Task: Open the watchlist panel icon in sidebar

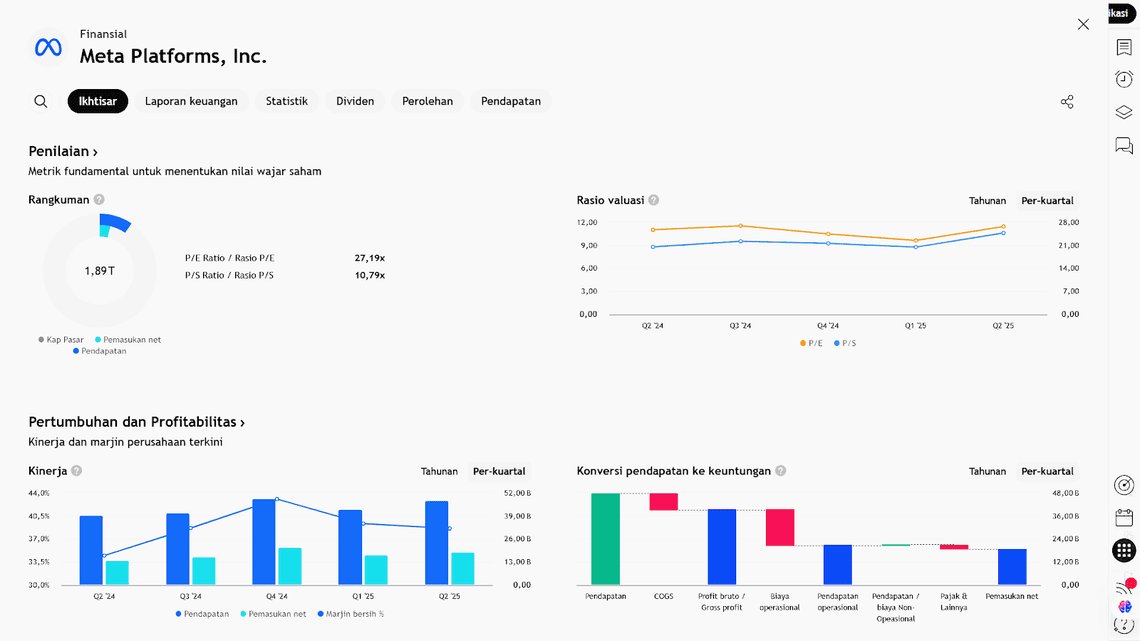Action: (1124, 48)
